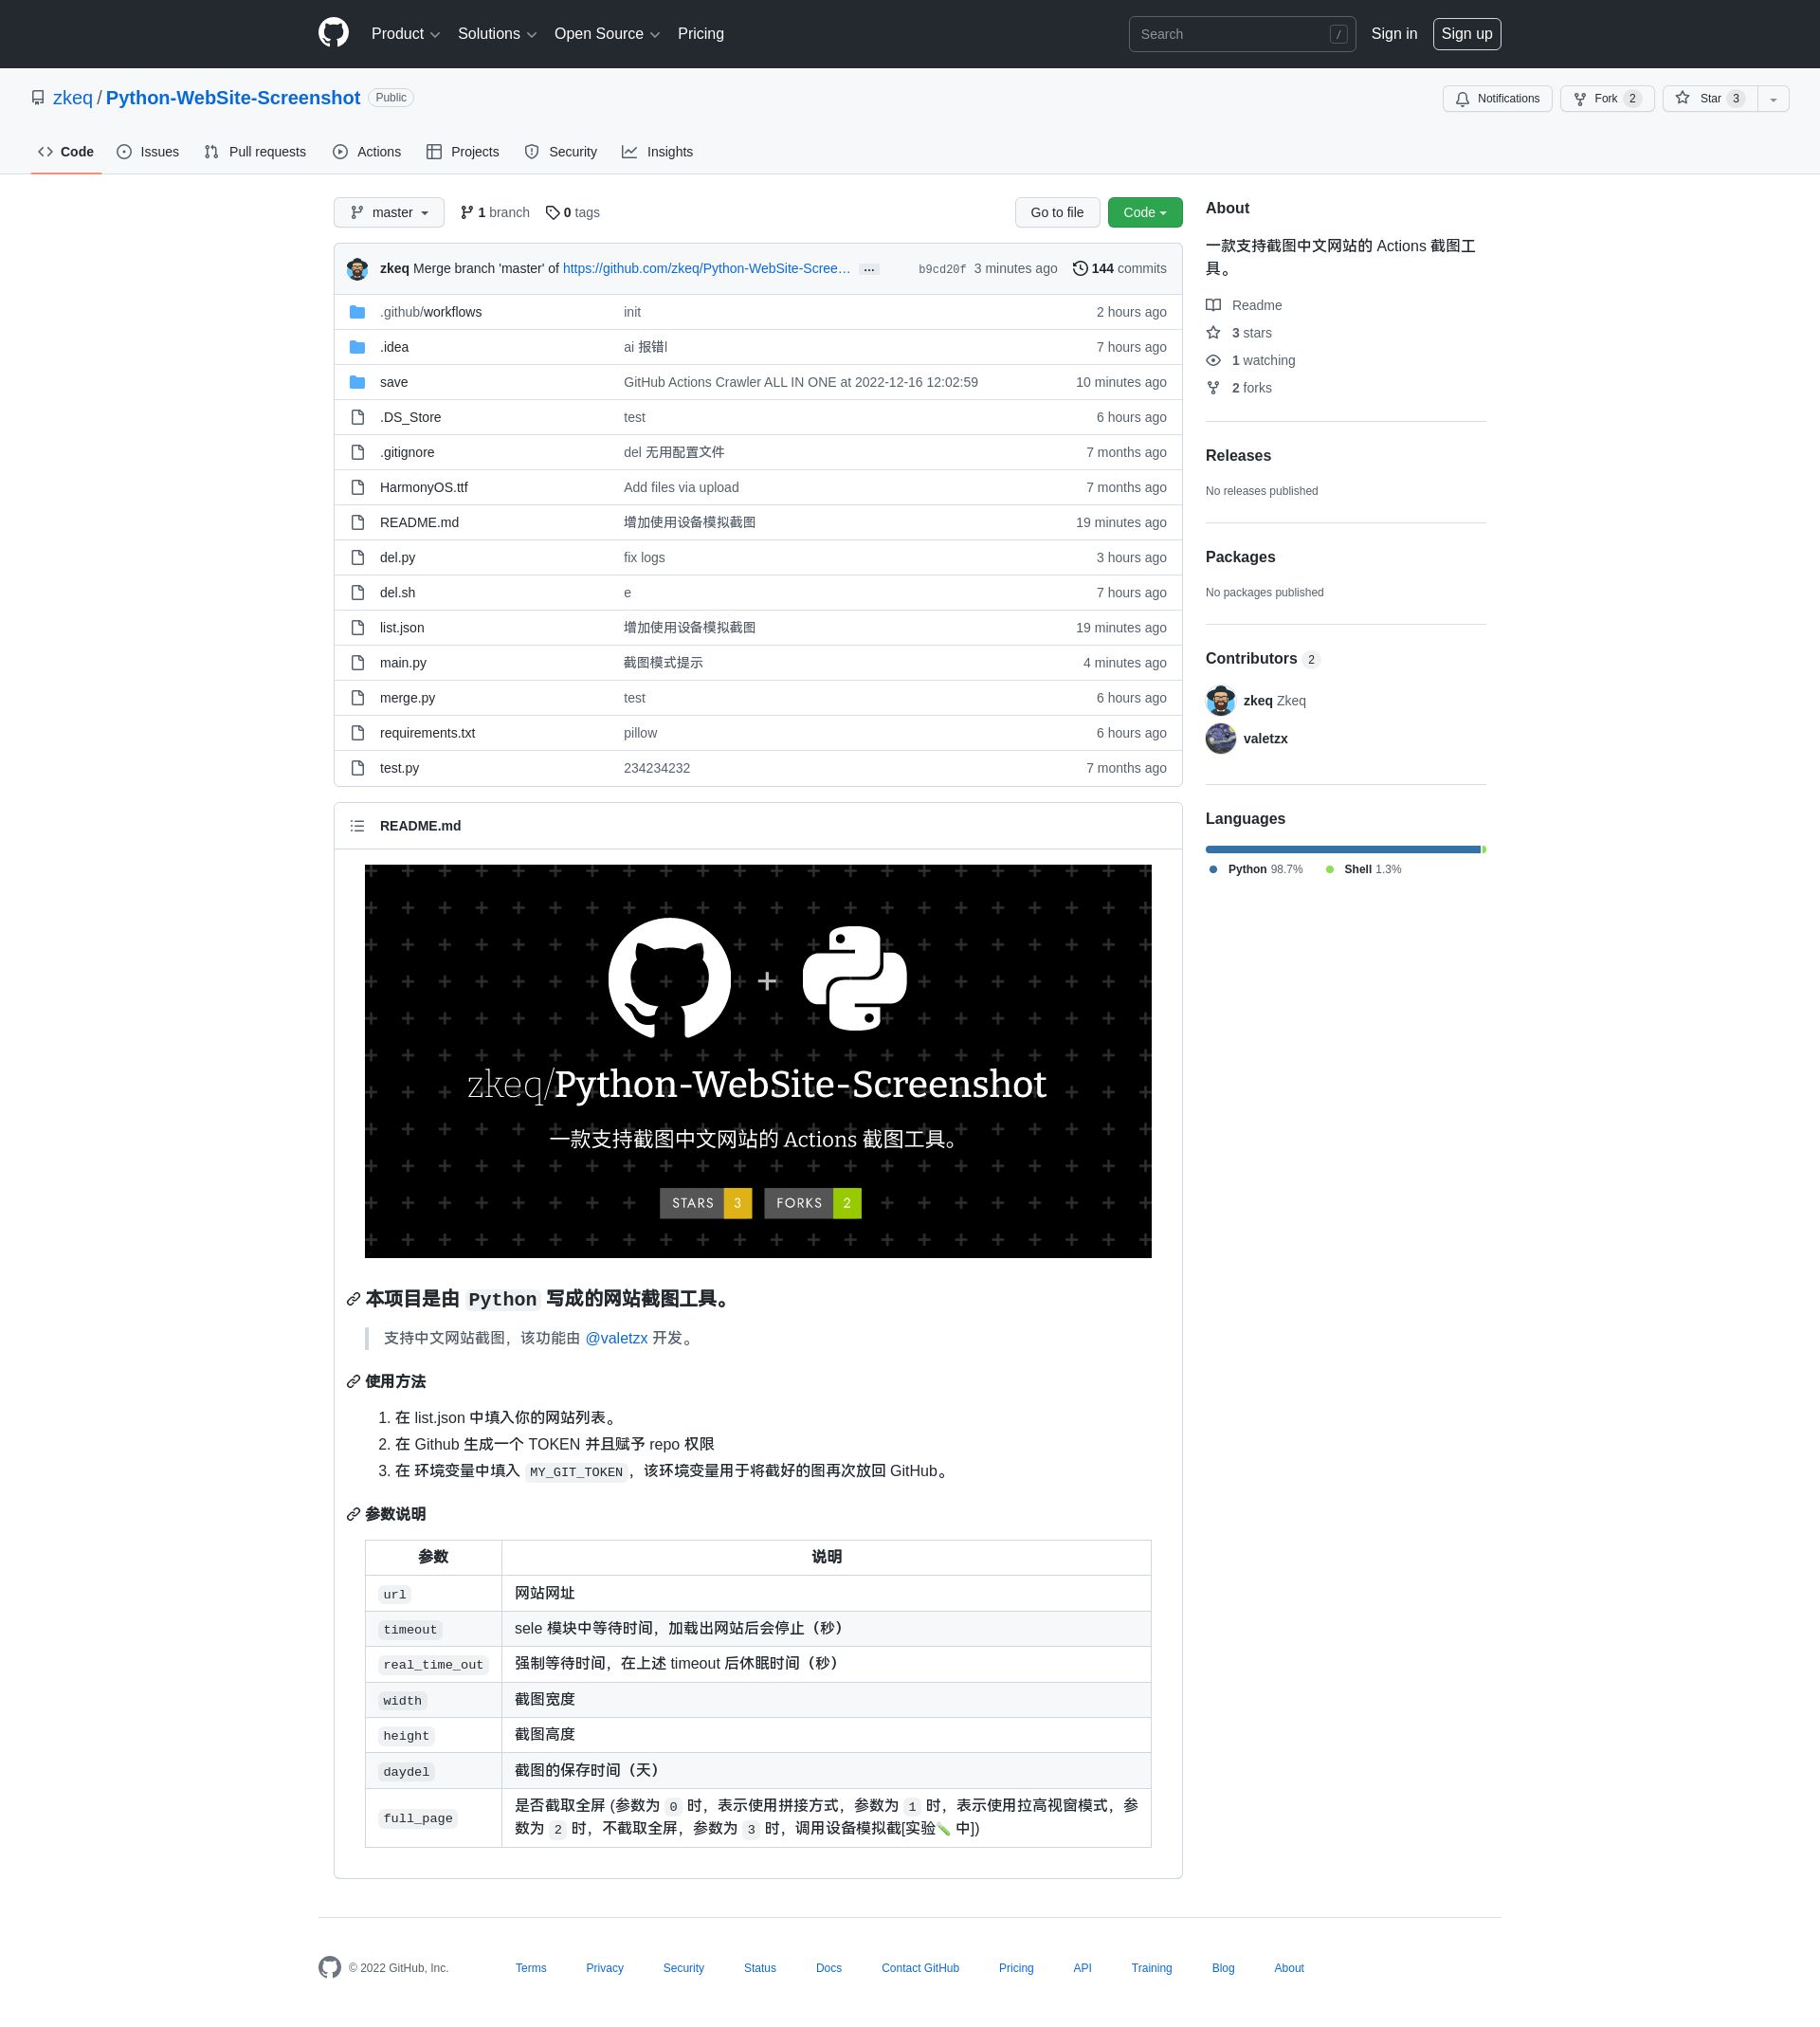Open the table of contents icon on README header

pos(357,825)
